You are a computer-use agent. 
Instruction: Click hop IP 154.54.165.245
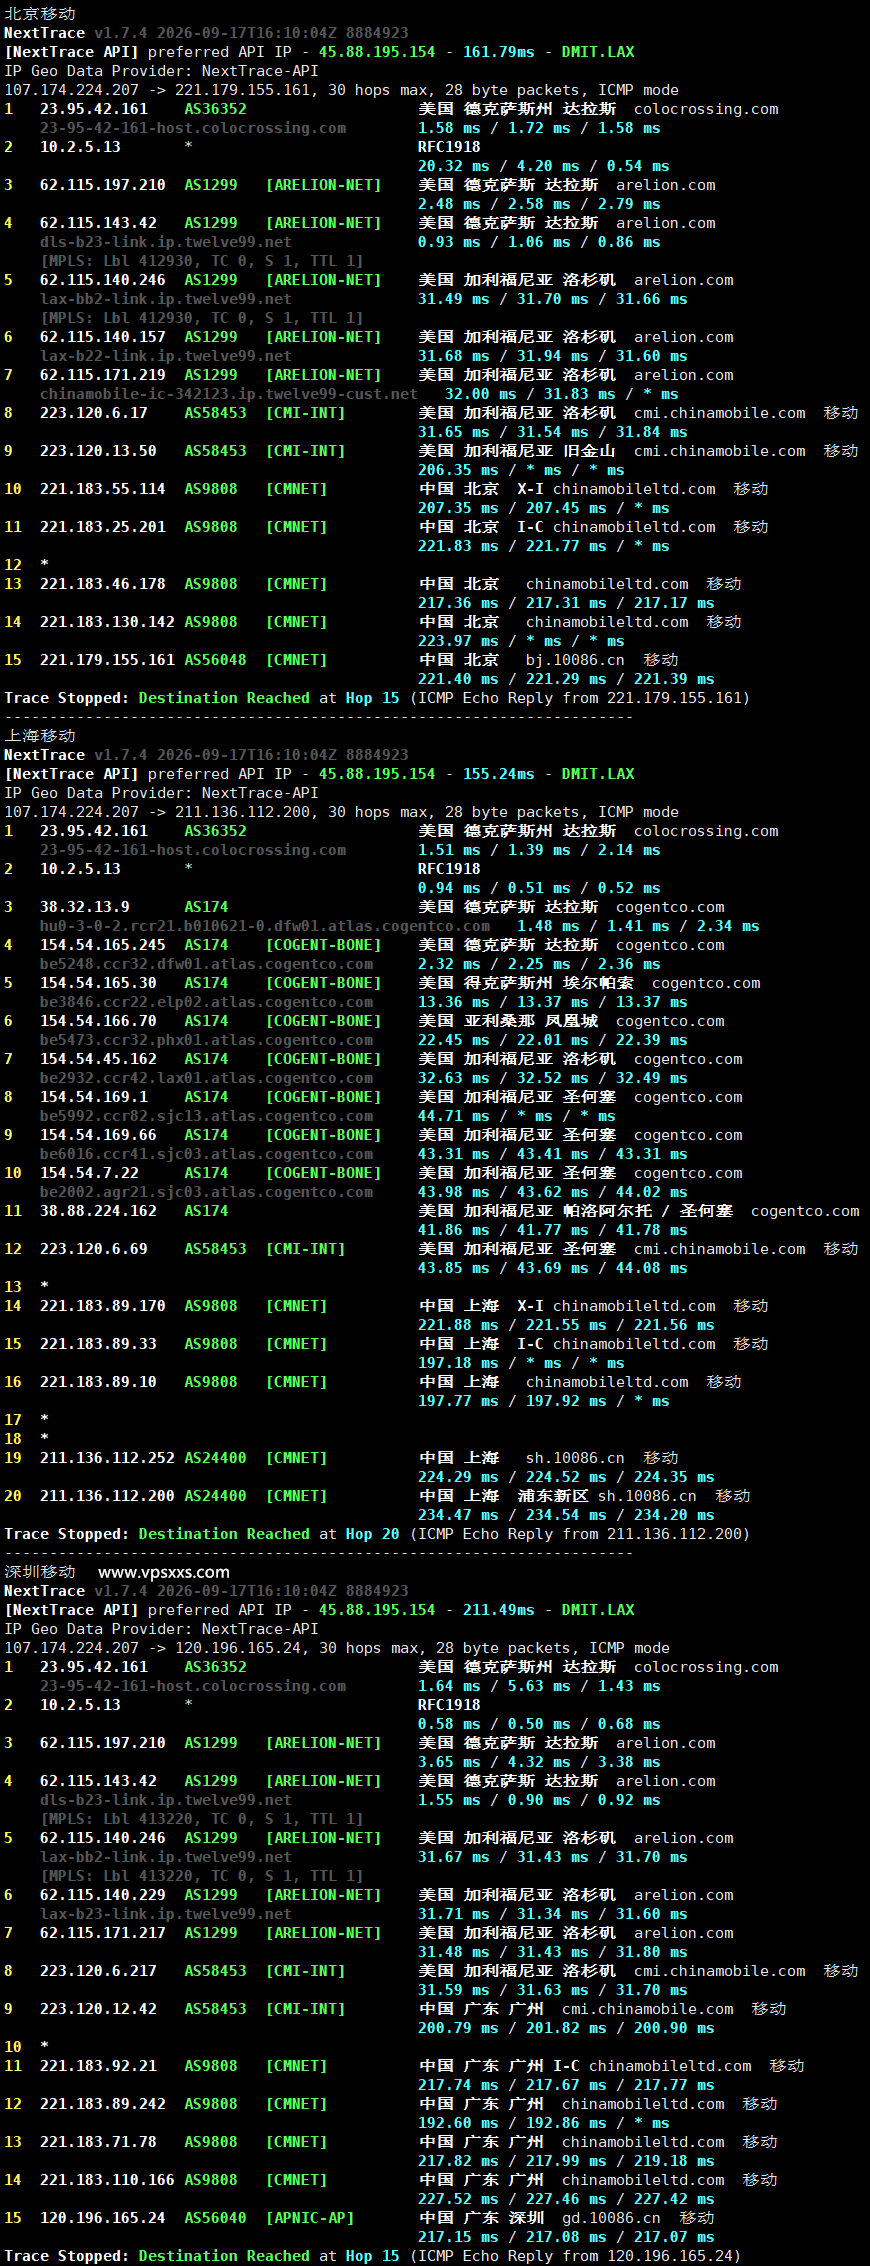point(103,945)
